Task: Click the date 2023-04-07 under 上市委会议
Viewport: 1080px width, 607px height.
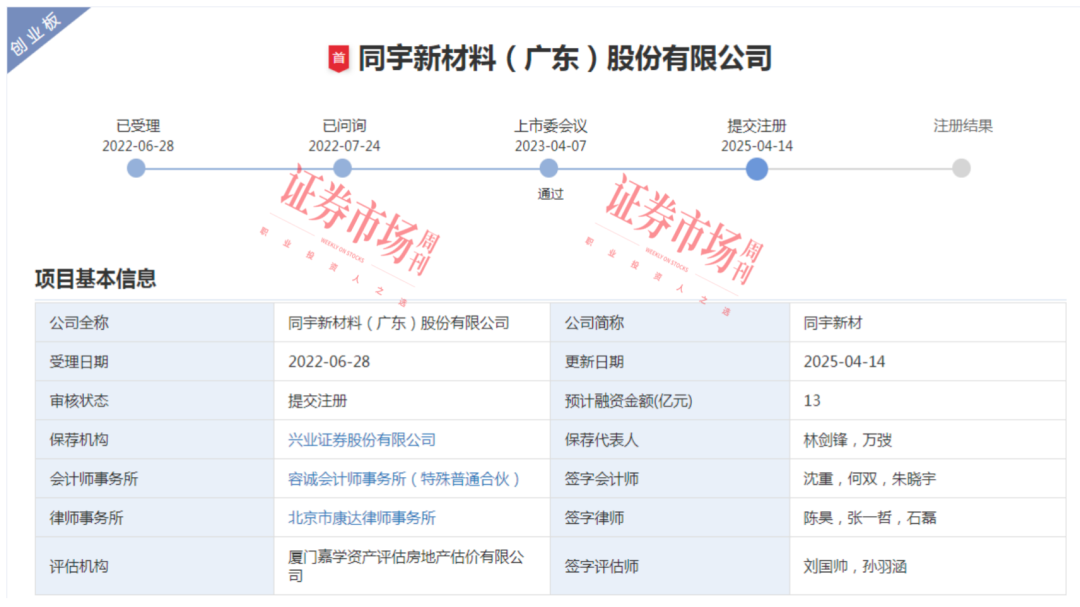Action: coord(550,146)
